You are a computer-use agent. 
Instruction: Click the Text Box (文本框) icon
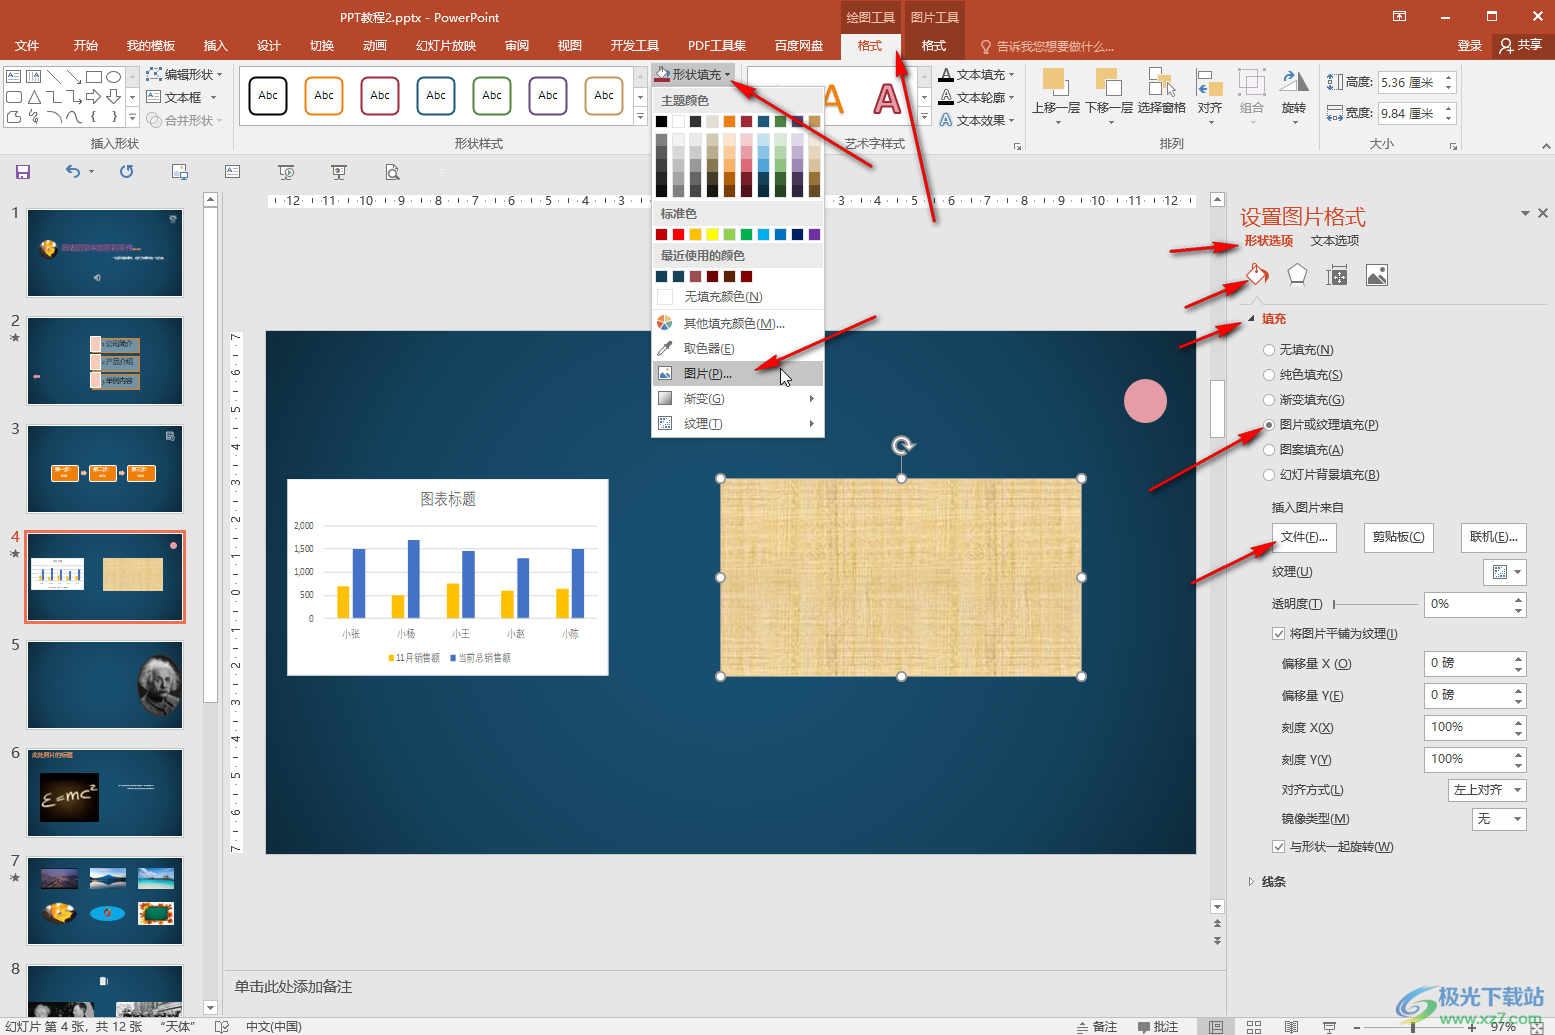(154, 97)
